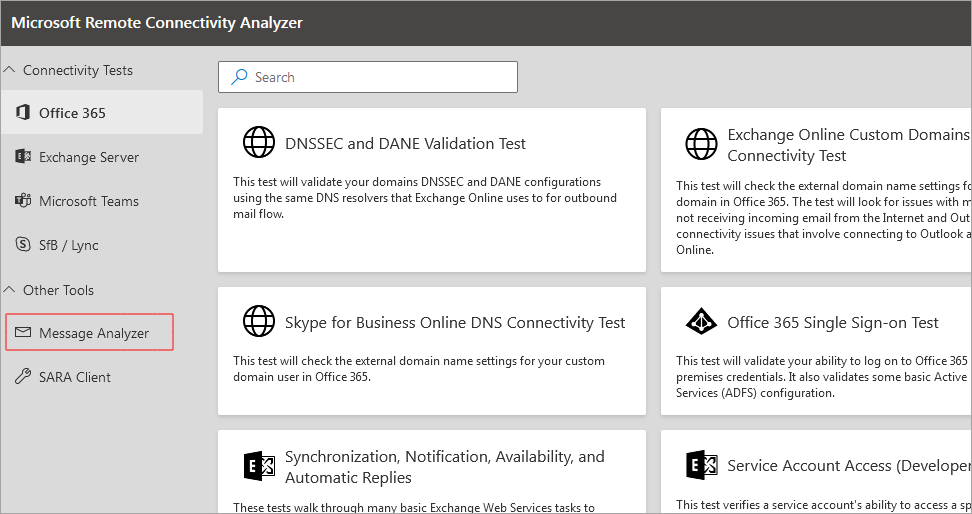
Task: Click the Microsoft Teams icon in sidebar
Action: pos(22,201)
